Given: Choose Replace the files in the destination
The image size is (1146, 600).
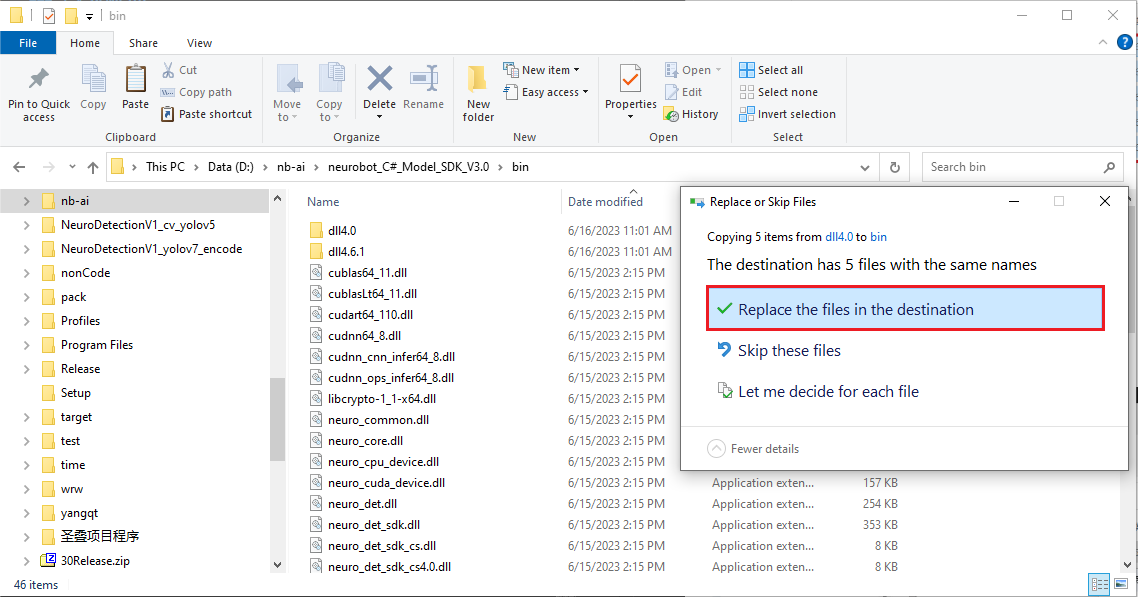Looking at the screenshot, I should pos(905,309).
